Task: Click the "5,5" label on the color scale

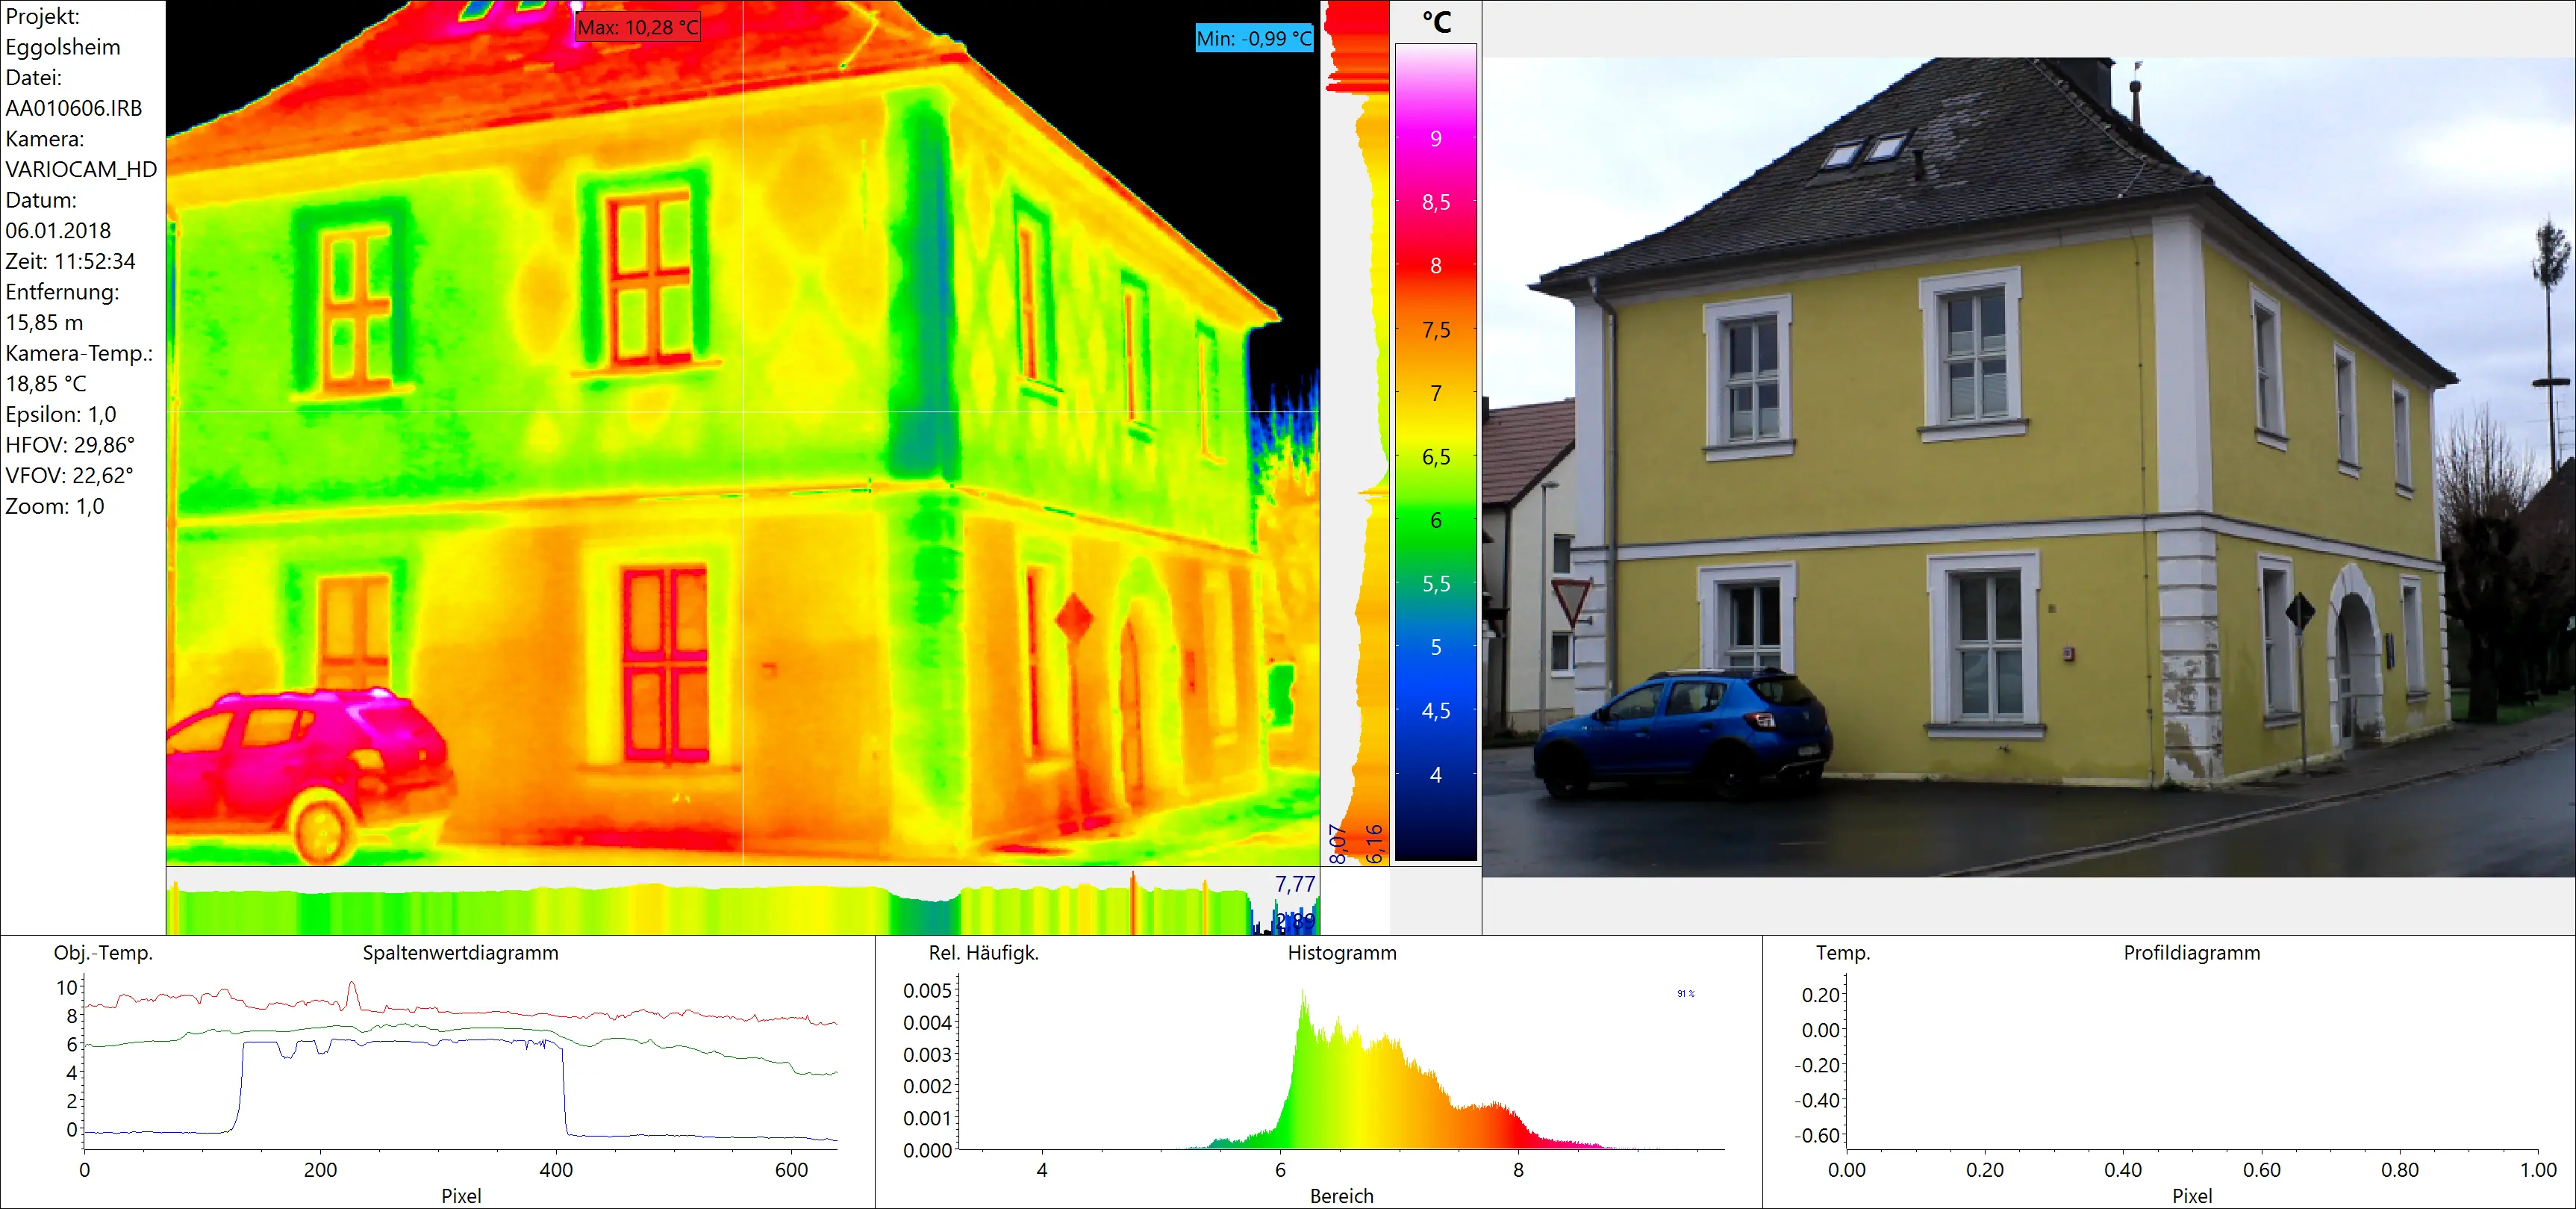Action: tap(1436, 584)
